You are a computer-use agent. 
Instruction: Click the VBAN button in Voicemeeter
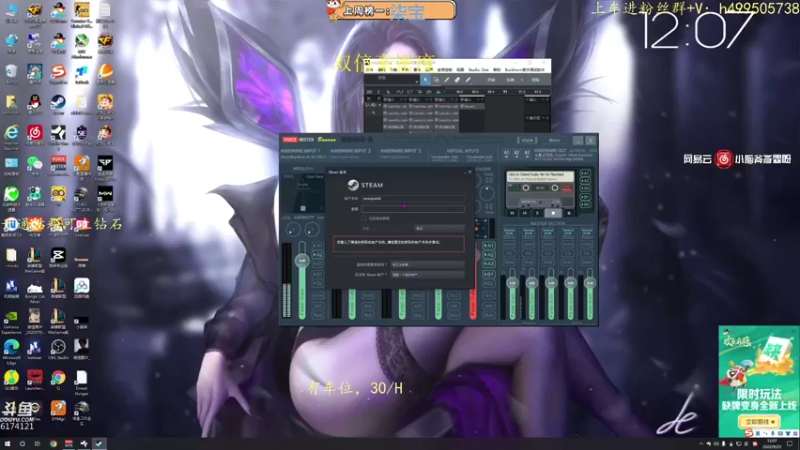click(527, 140)
